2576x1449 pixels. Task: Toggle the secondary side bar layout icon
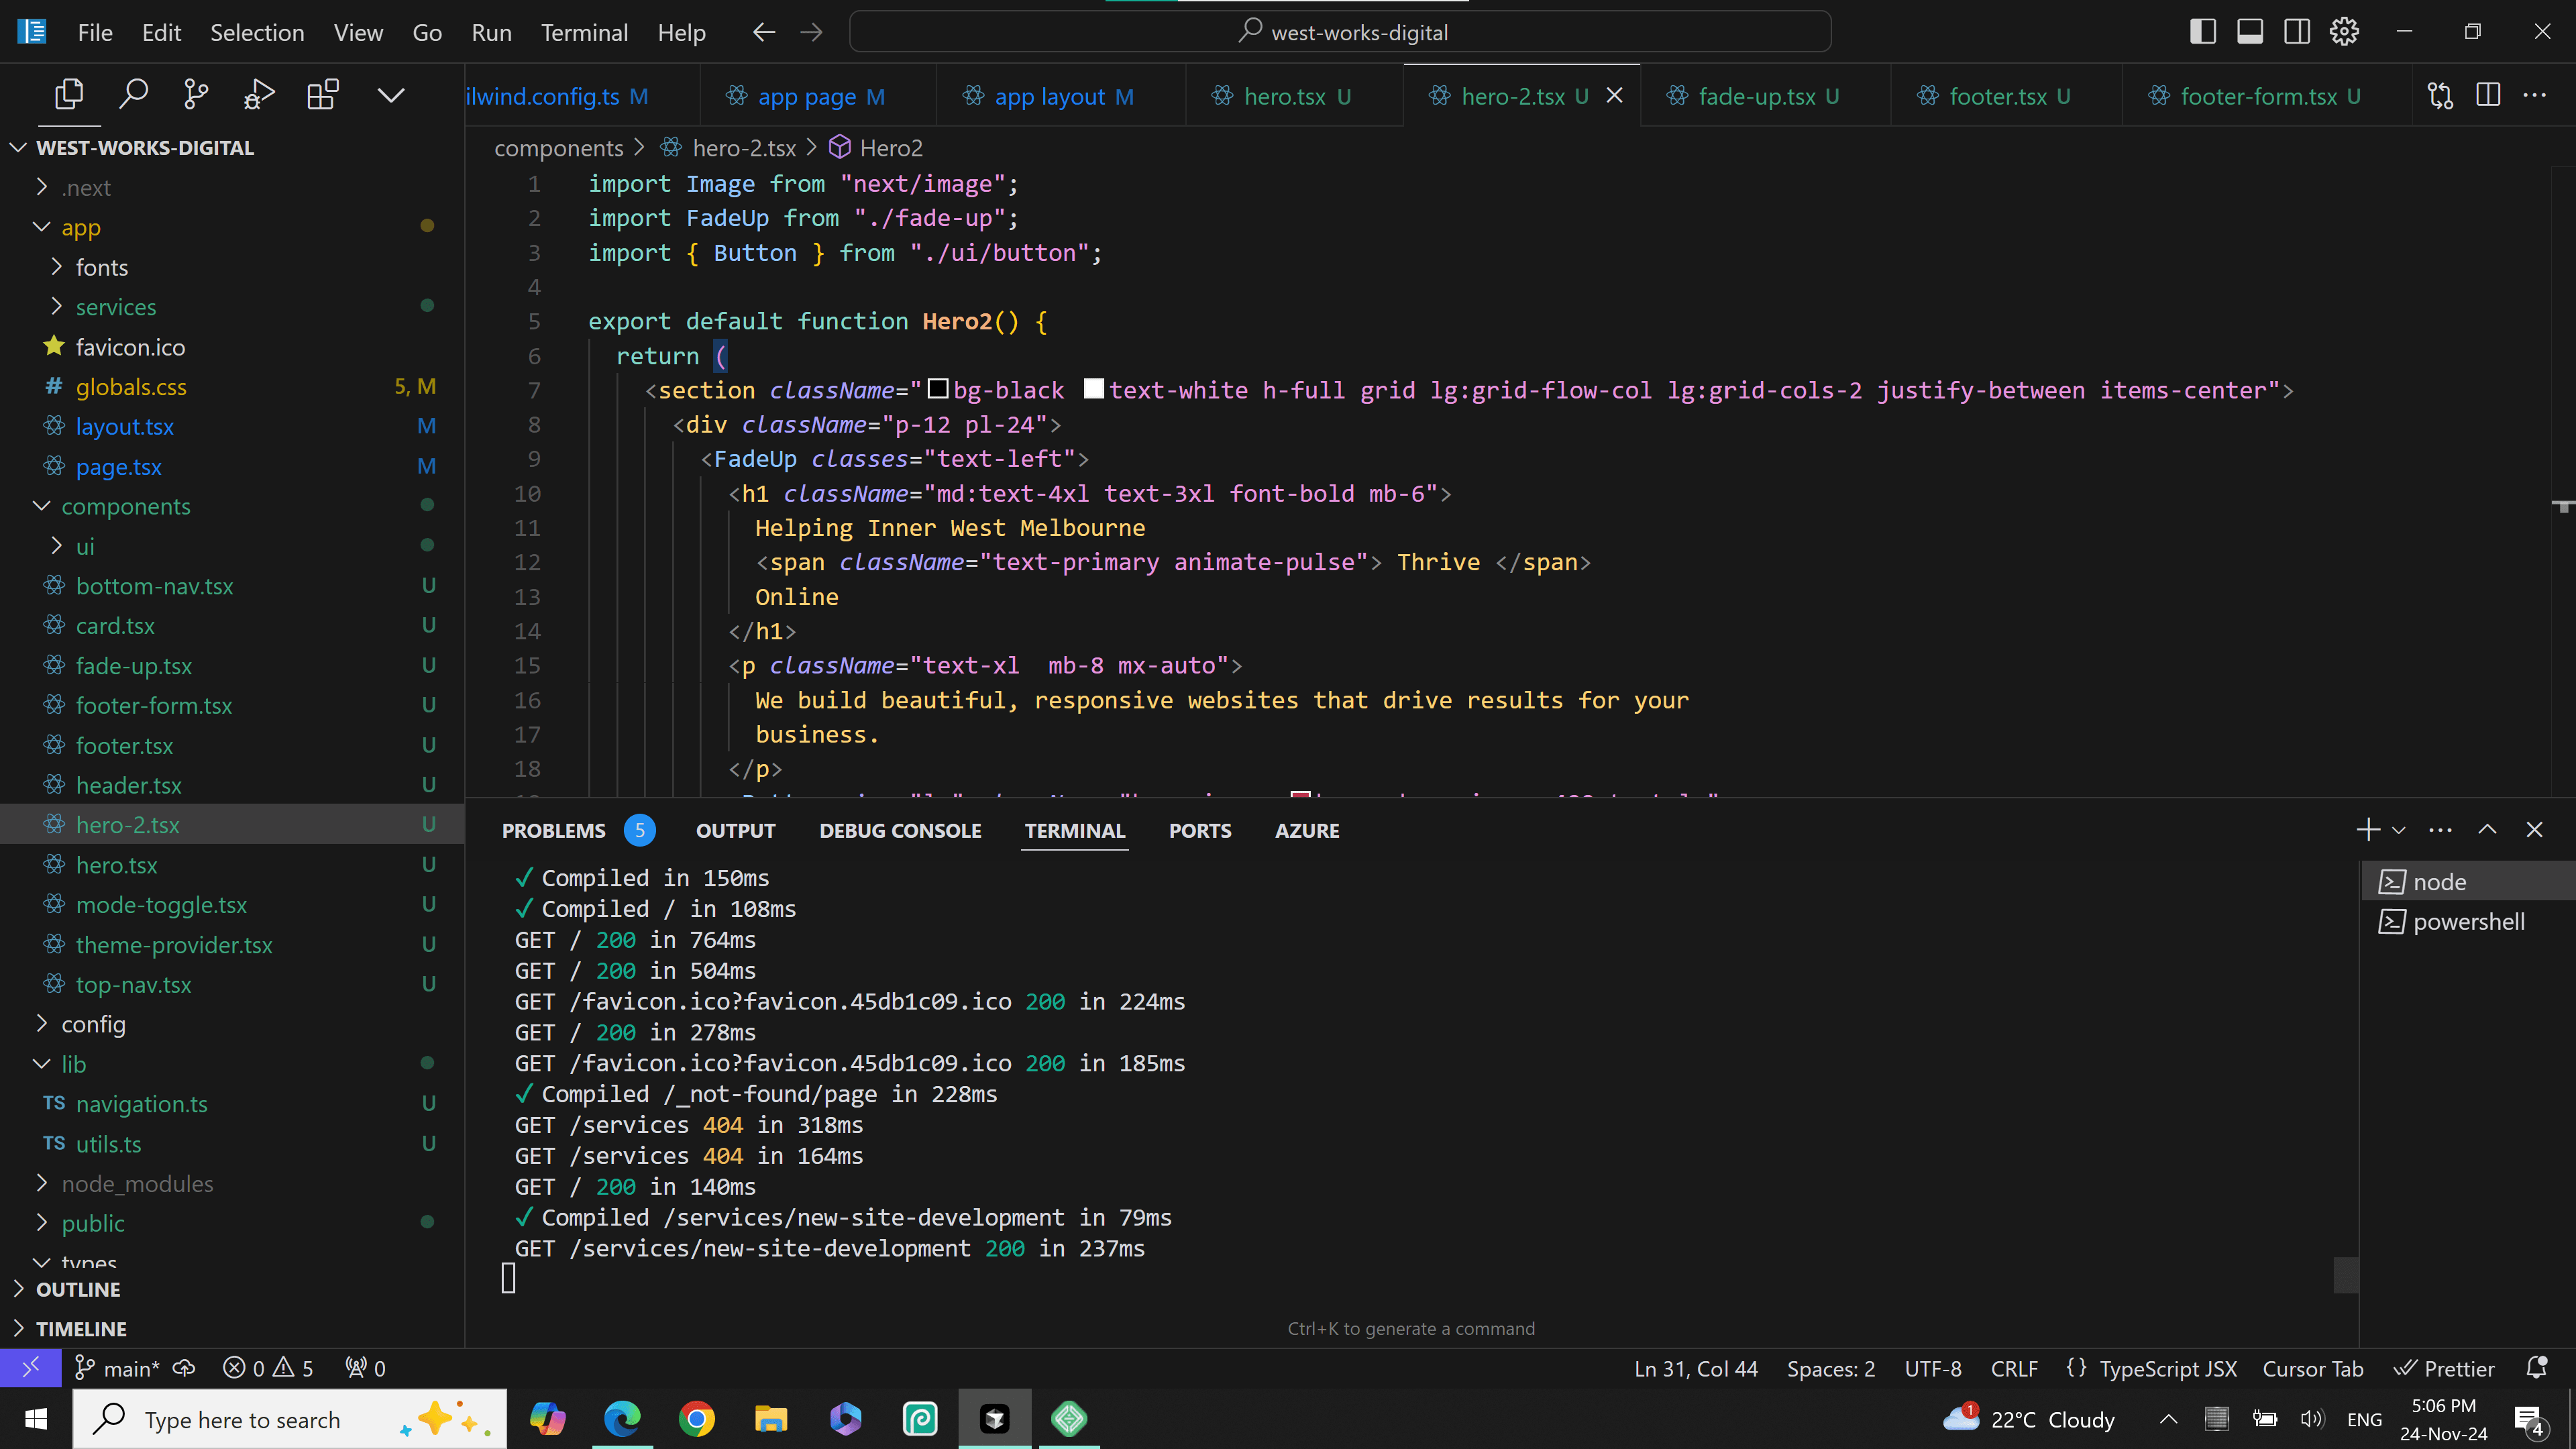[2297, 32]
